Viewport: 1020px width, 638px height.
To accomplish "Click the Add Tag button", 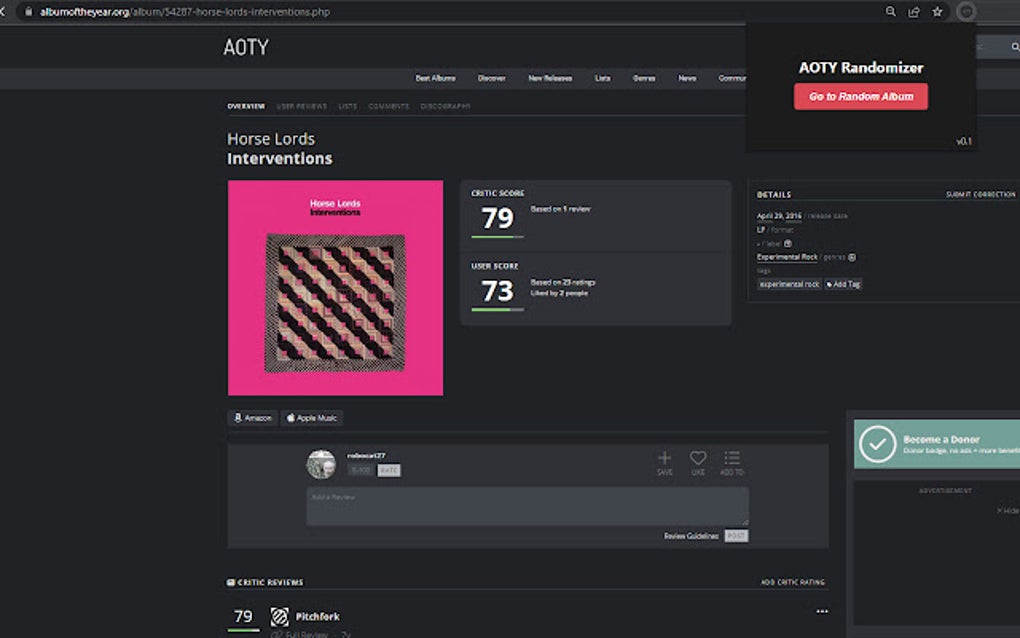I will 843,284.
